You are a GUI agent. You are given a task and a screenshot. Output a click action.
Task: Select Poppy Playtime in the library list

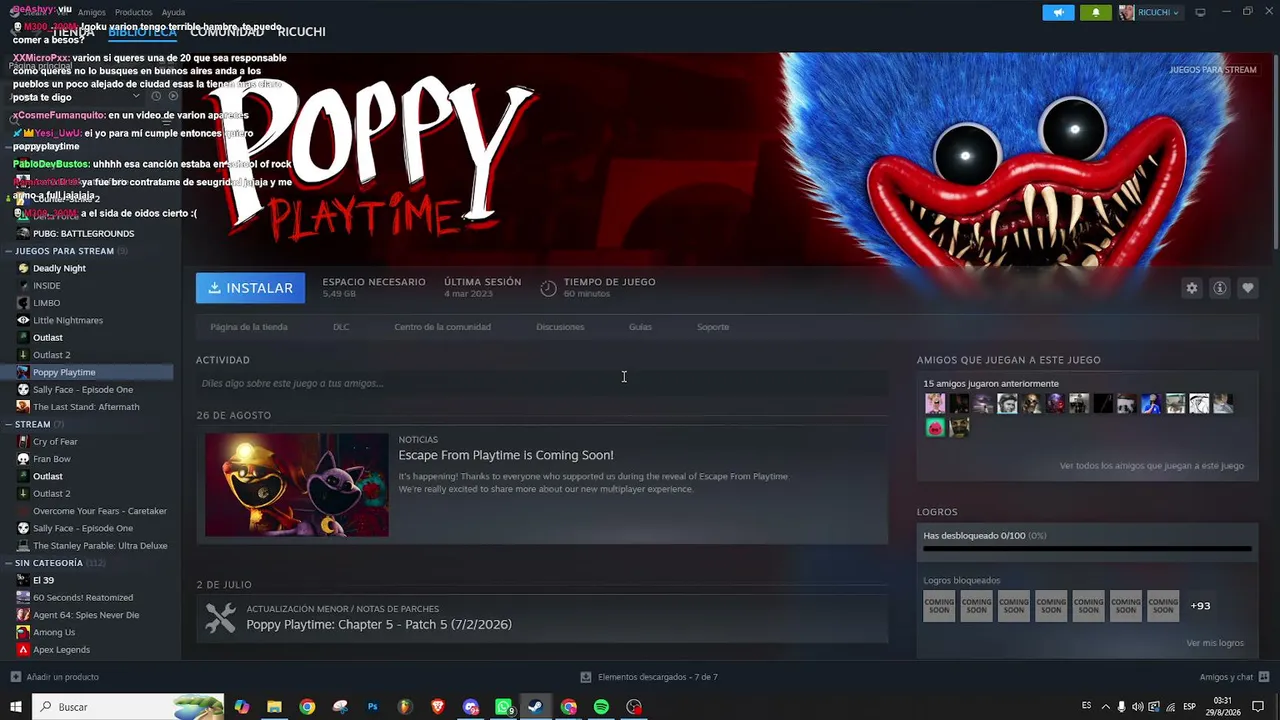64,372
